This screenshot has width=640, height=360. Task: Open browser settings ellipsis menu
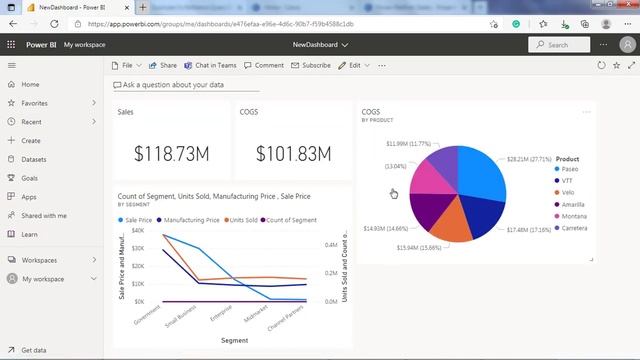coord(627,24)
